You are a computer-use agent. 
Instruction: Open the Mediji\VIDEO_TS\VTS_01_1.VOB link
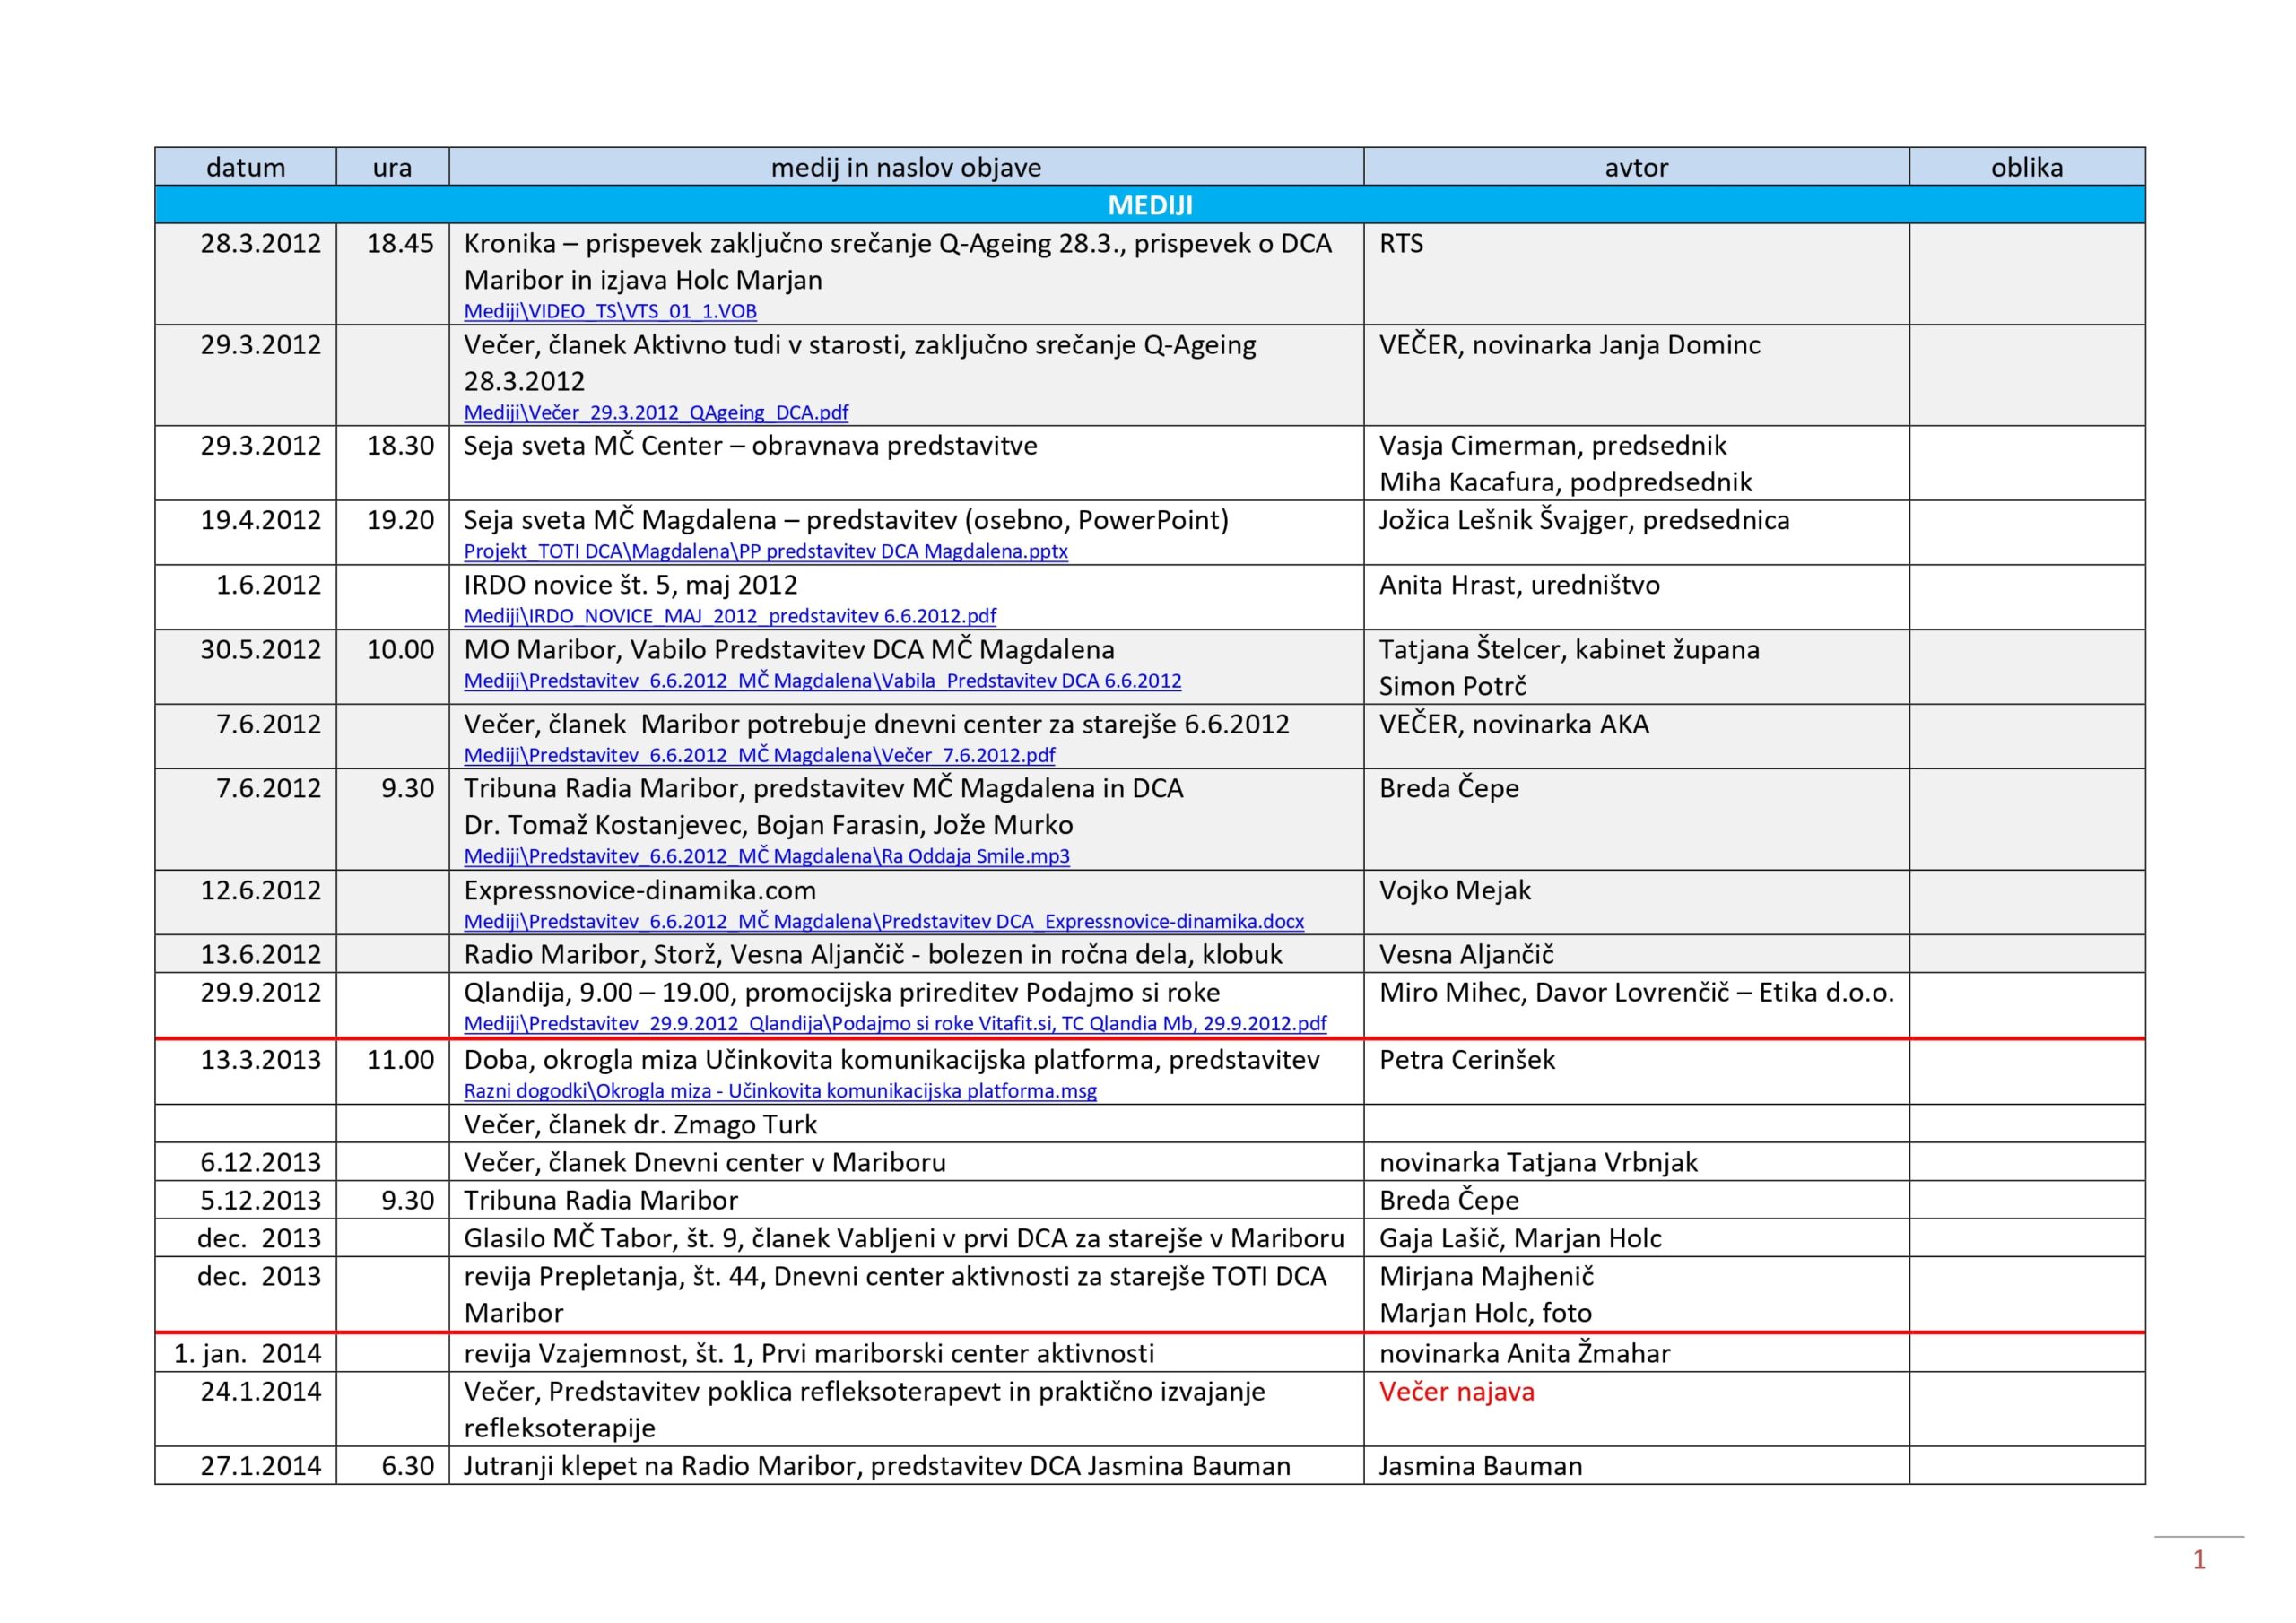click(x=610, y=311)
